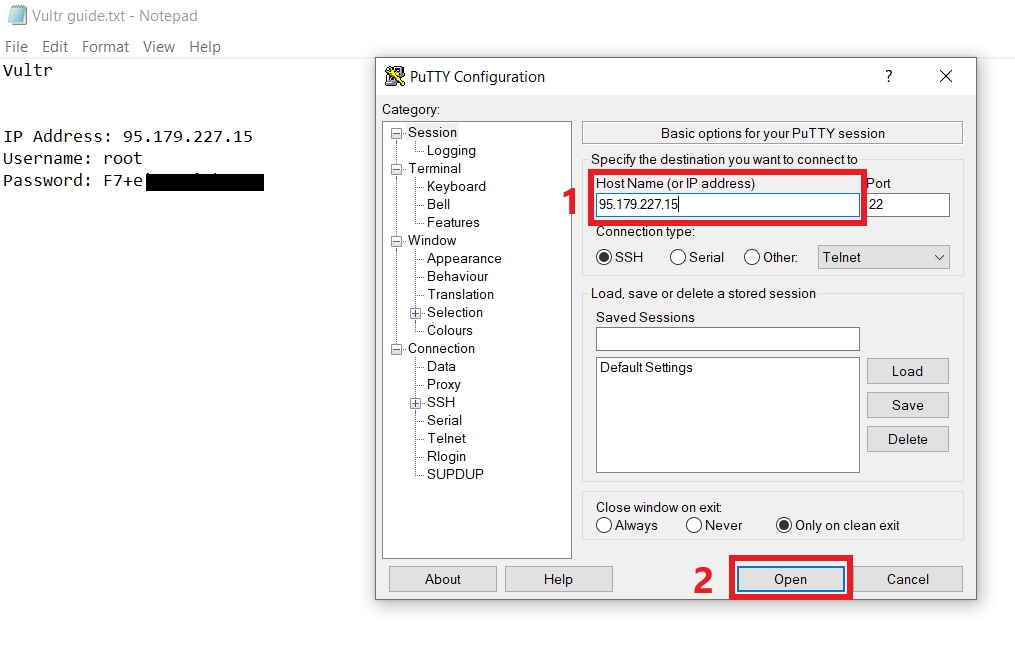The width and height of the screenshot is (1015, 656).
Task: Open Notepad Edit menu
Action: click(x=55, y=47)
